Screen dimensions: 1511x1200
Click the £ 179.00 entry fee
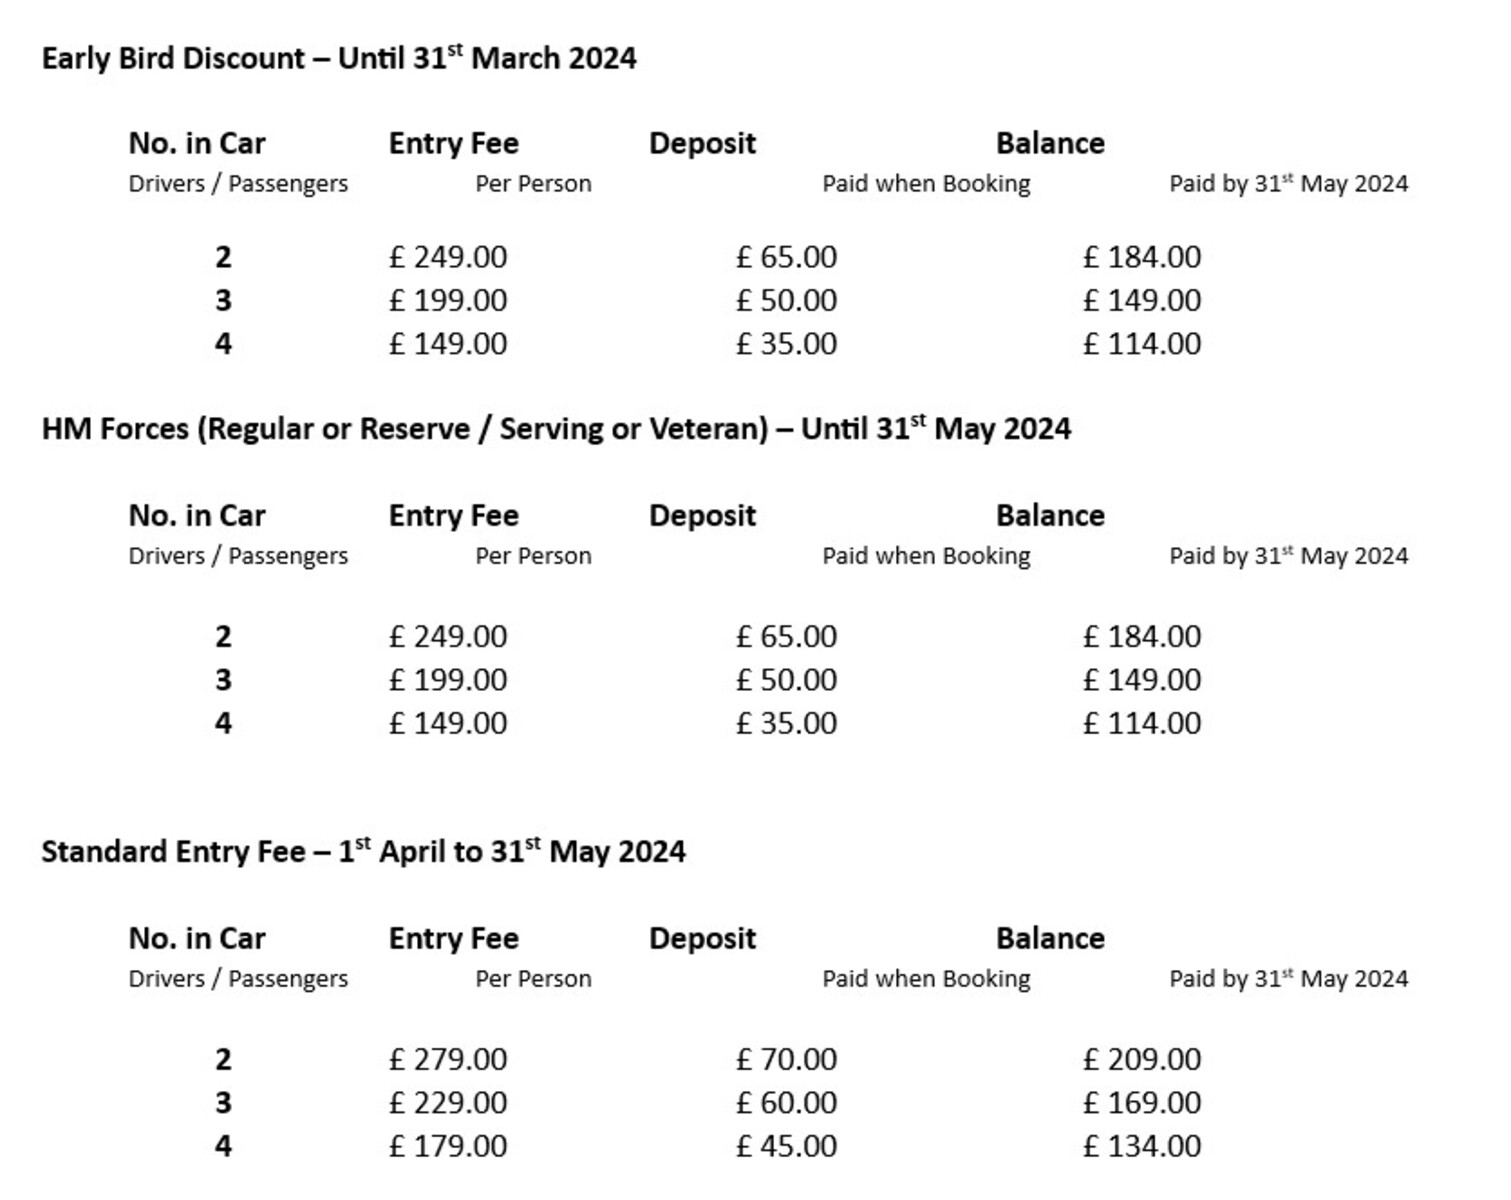[448, 1146]
